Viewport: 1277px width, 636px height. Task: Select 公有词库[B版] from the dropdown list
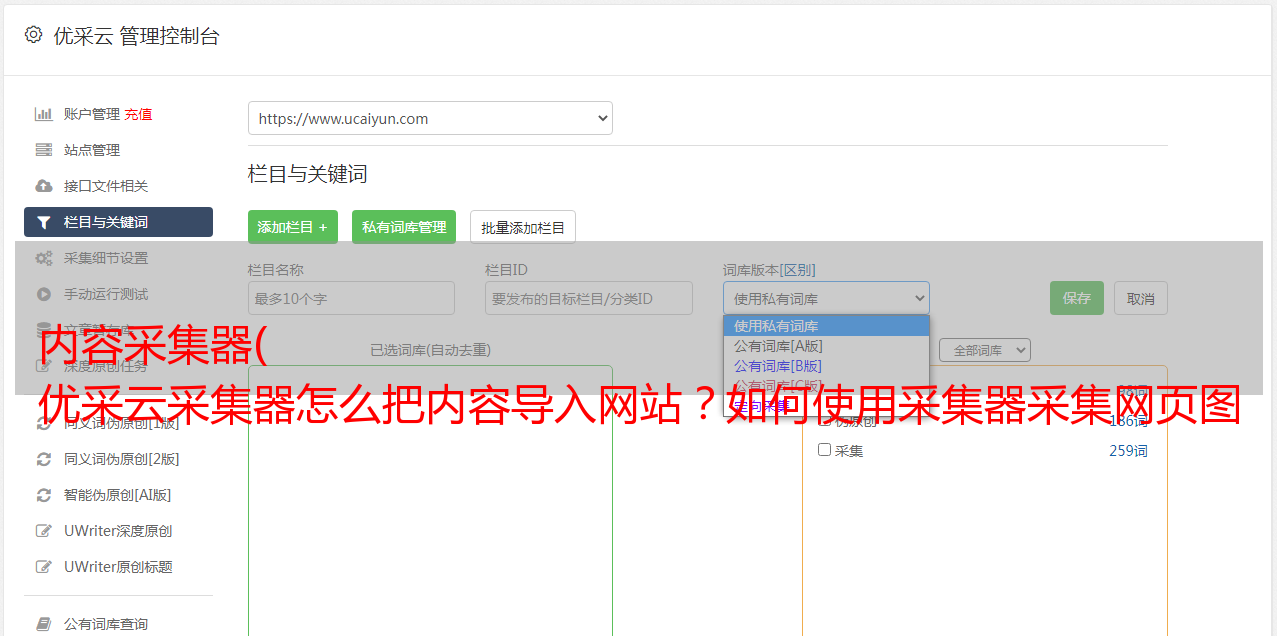pyautogui.click(x=826, y=366)
